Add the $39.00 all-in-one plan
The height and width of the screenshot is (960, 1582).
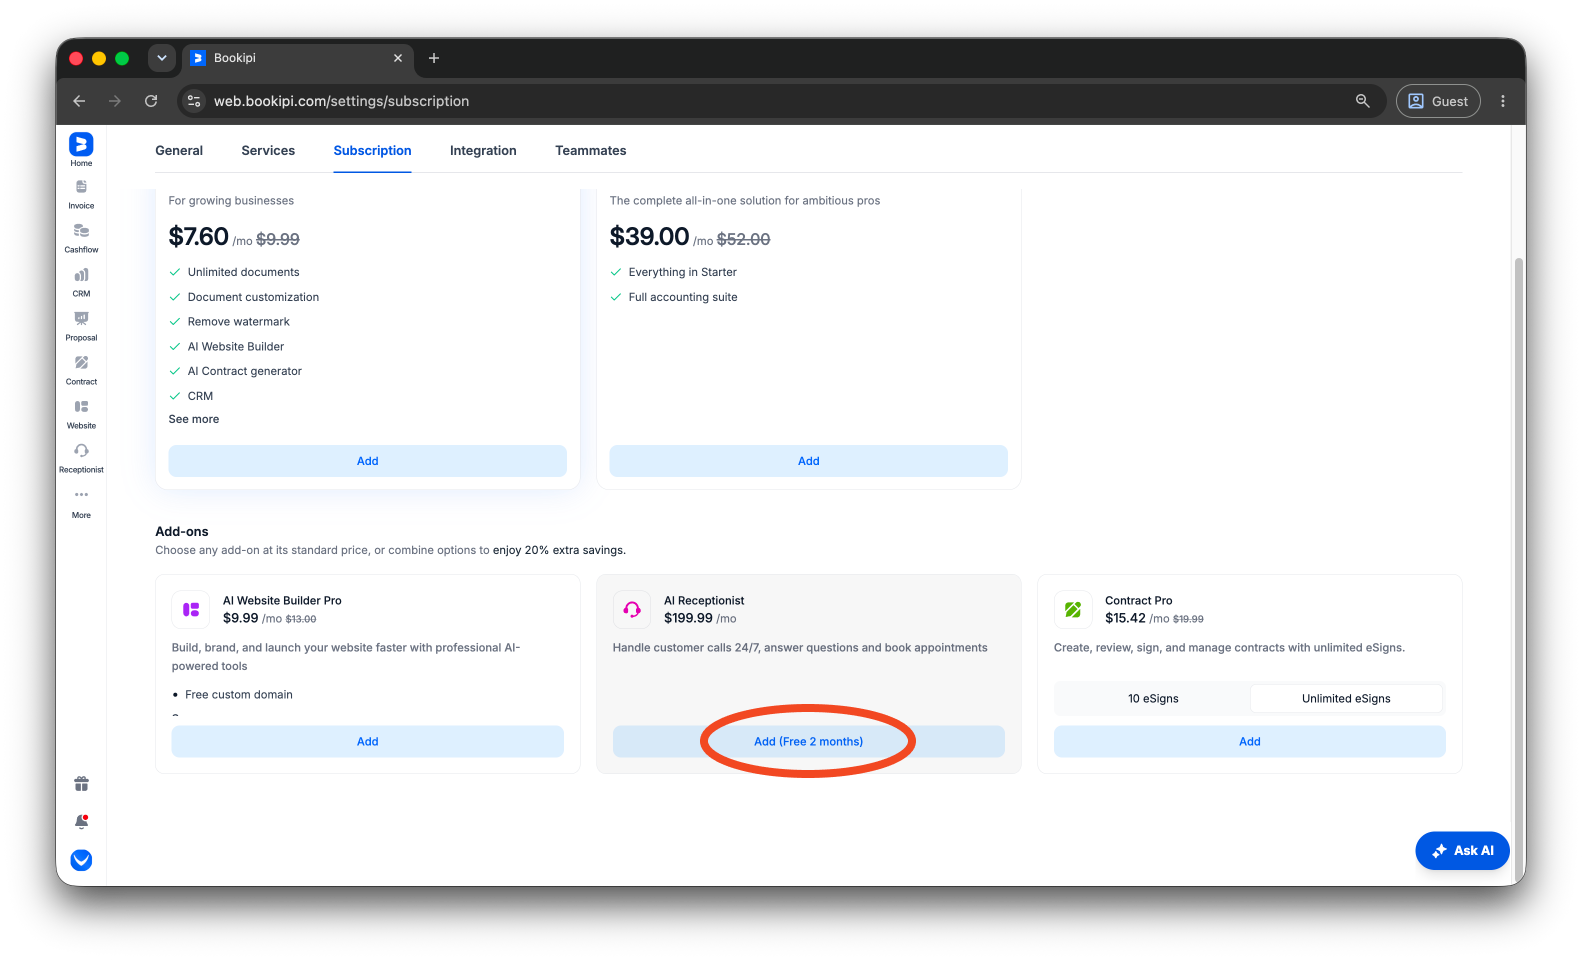809,461
